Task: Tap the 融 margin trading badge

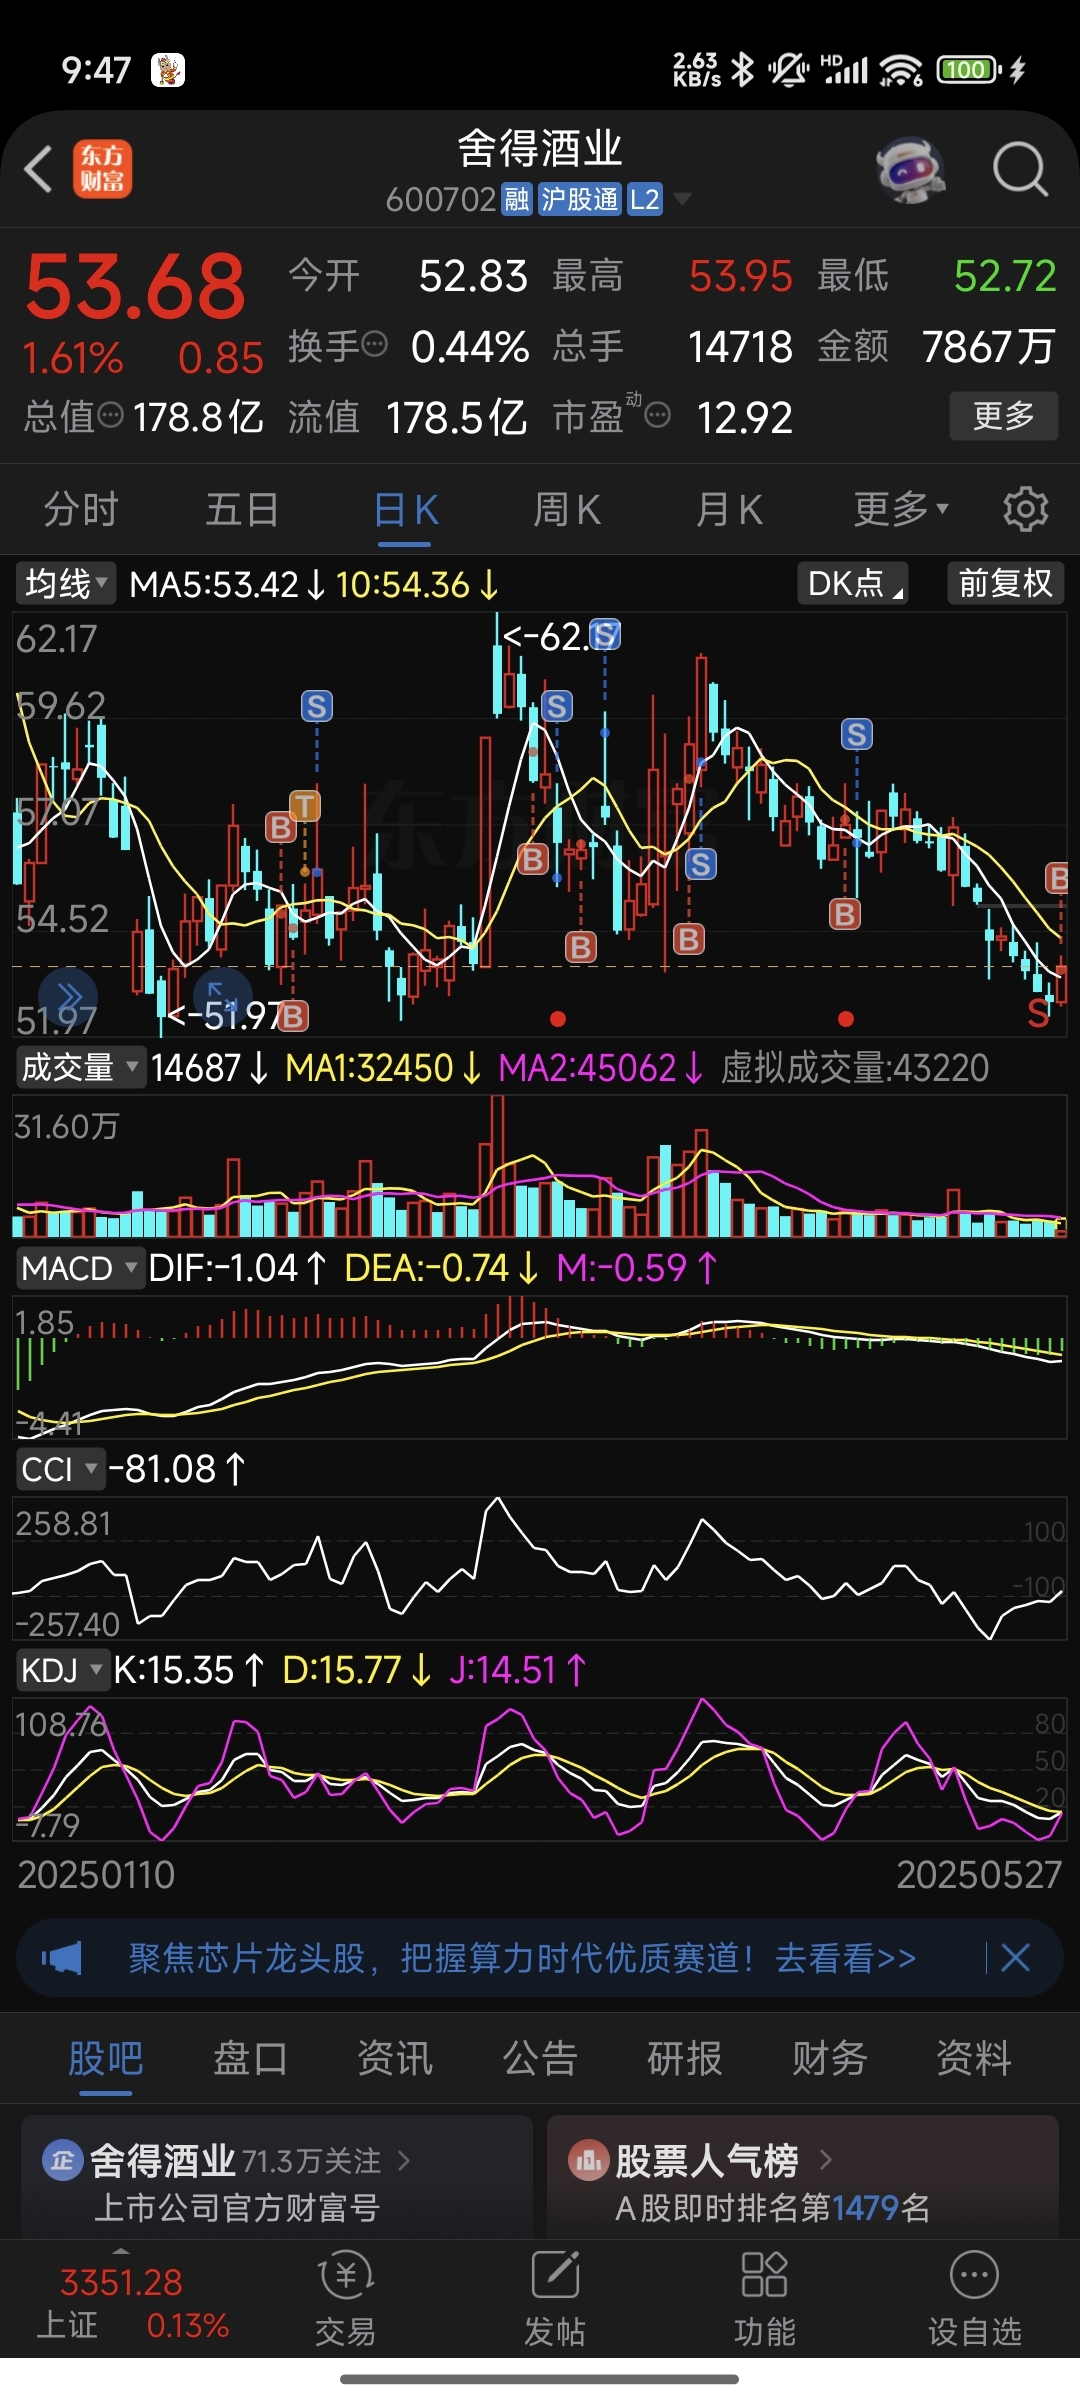Action: point(517,199)
